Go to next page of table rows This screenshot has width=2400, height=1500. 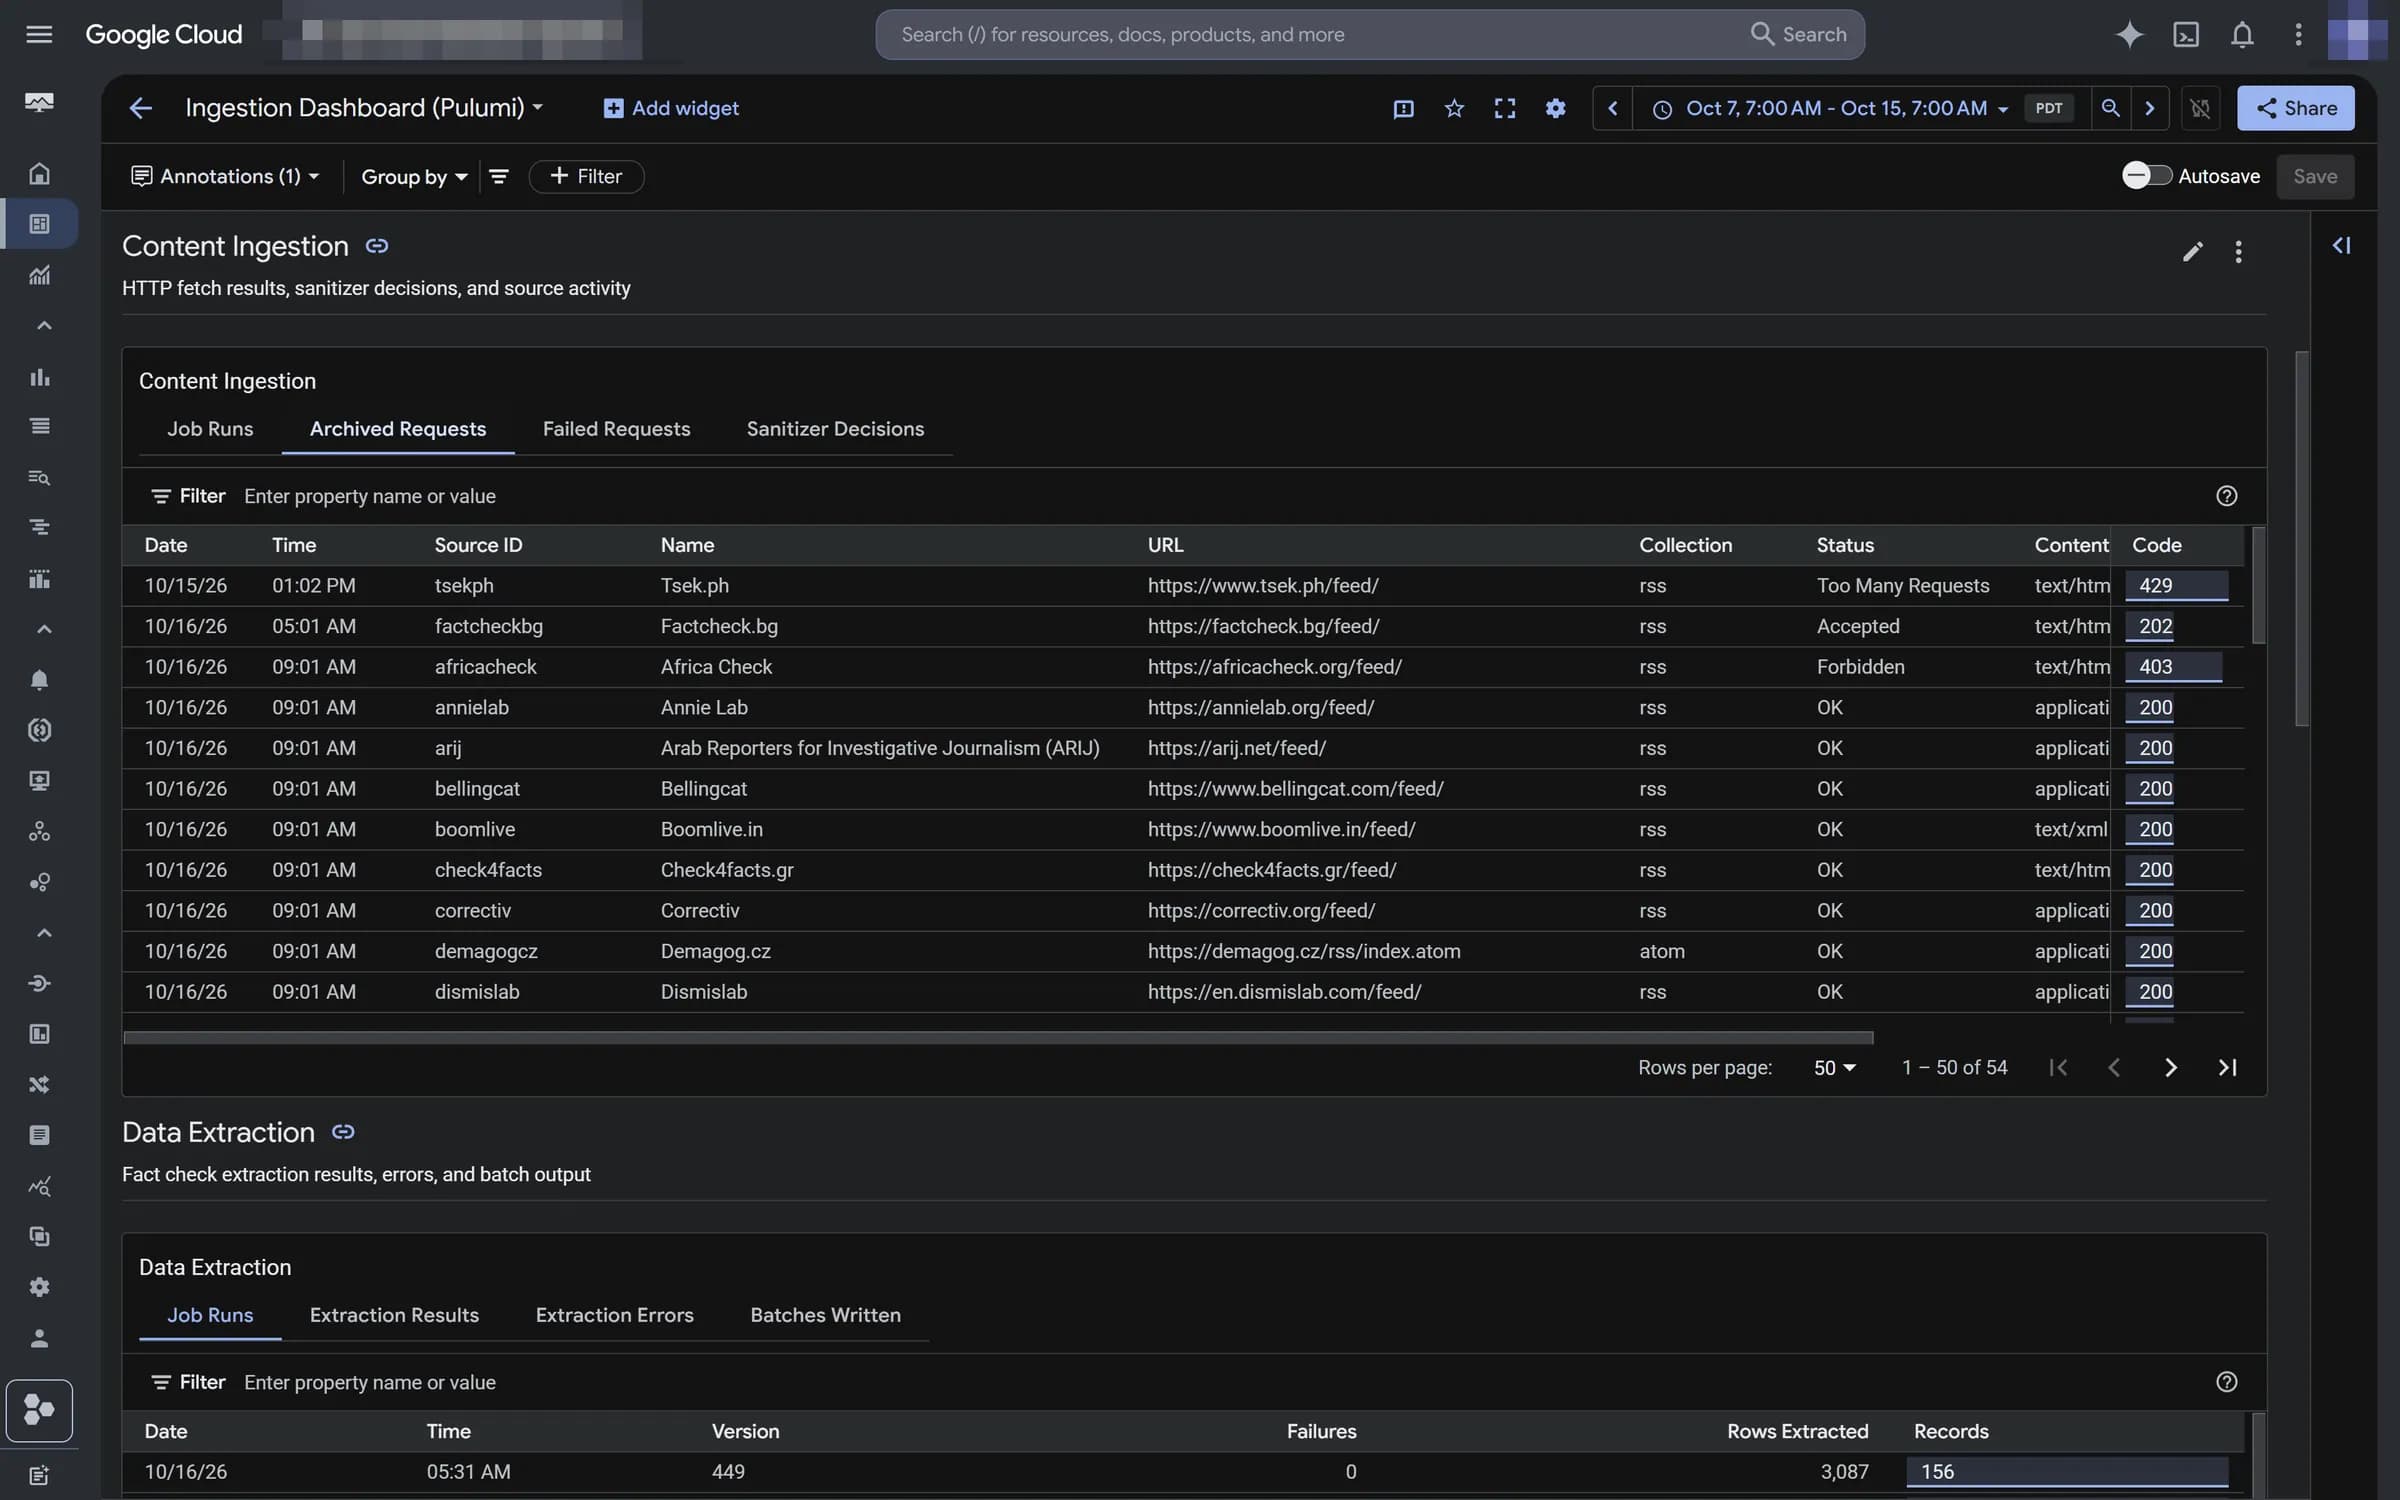point(2170,1067)
